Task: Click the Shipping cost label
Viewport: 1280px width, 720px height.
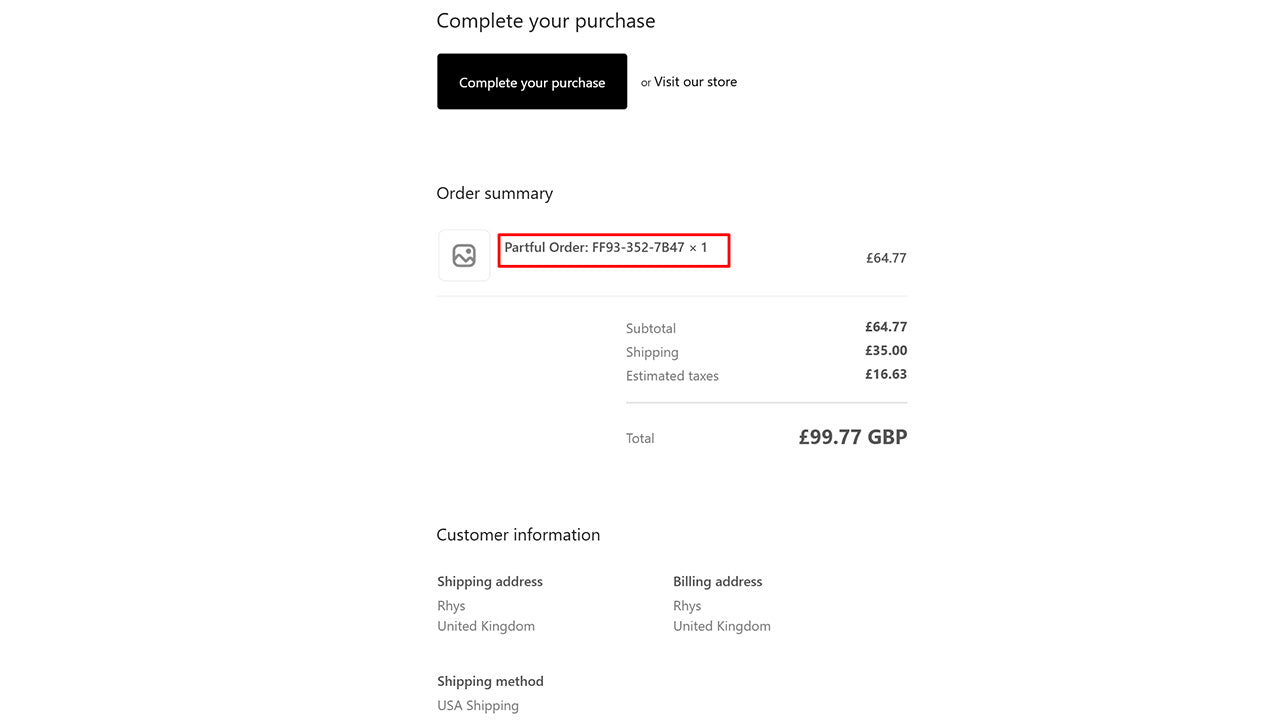Action: [x=652, y=352]
